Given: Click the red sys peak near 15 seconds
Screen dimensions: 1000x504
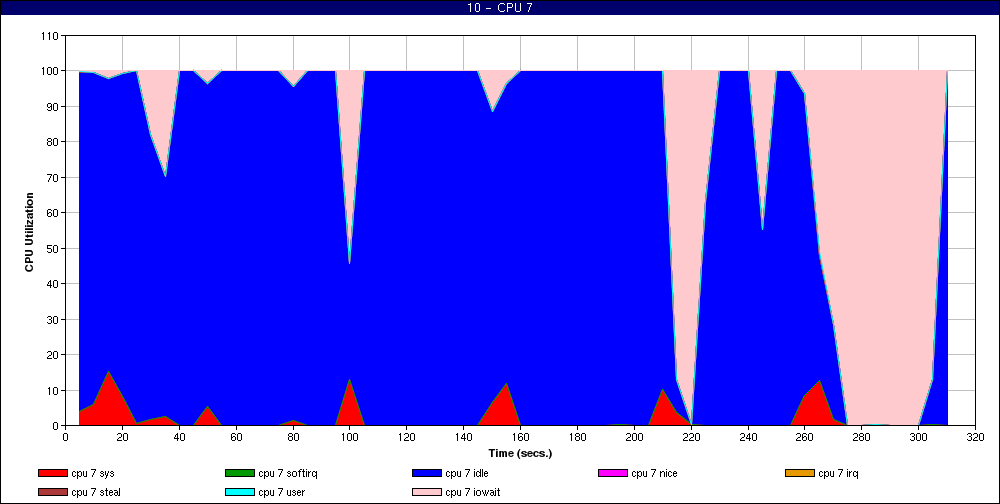Looking at the screenshot, I should (x=108, y=399).
